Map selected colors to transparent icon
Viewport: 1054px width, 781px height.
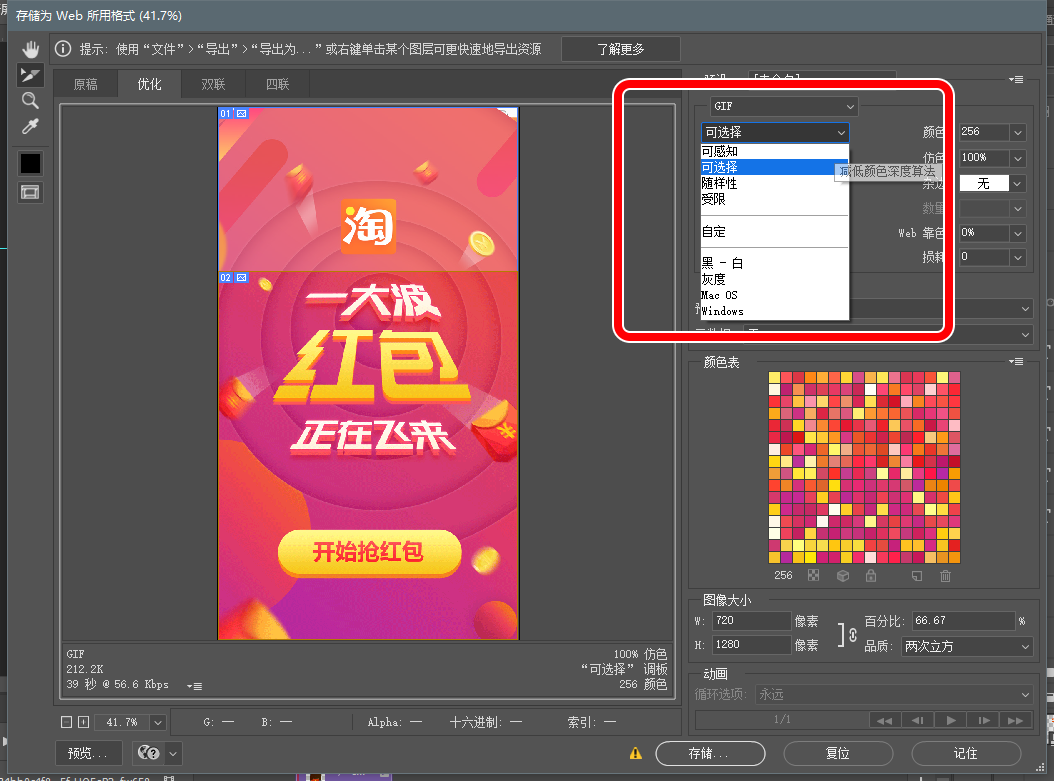click(x=813, y=575)
